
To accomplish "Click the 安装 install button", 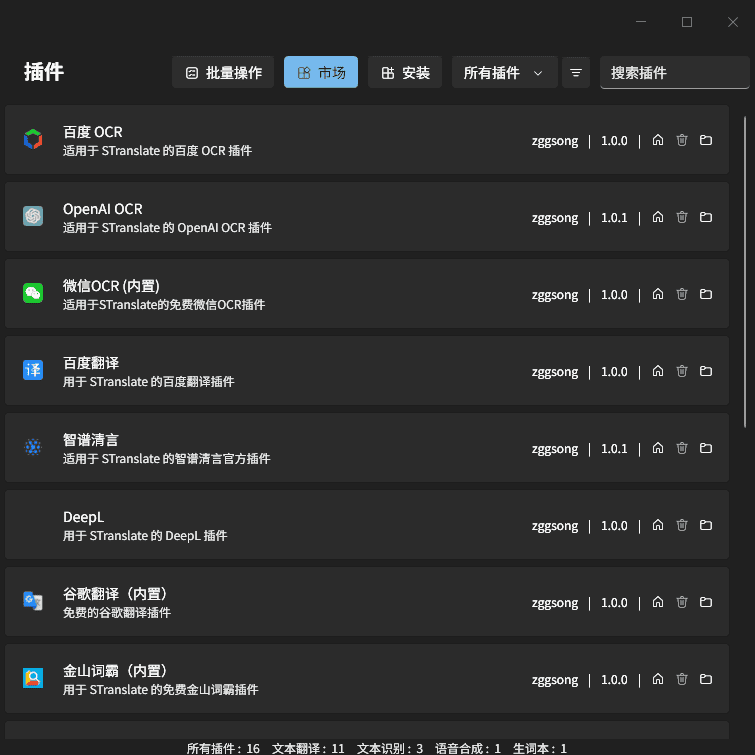I will (405, 72).
